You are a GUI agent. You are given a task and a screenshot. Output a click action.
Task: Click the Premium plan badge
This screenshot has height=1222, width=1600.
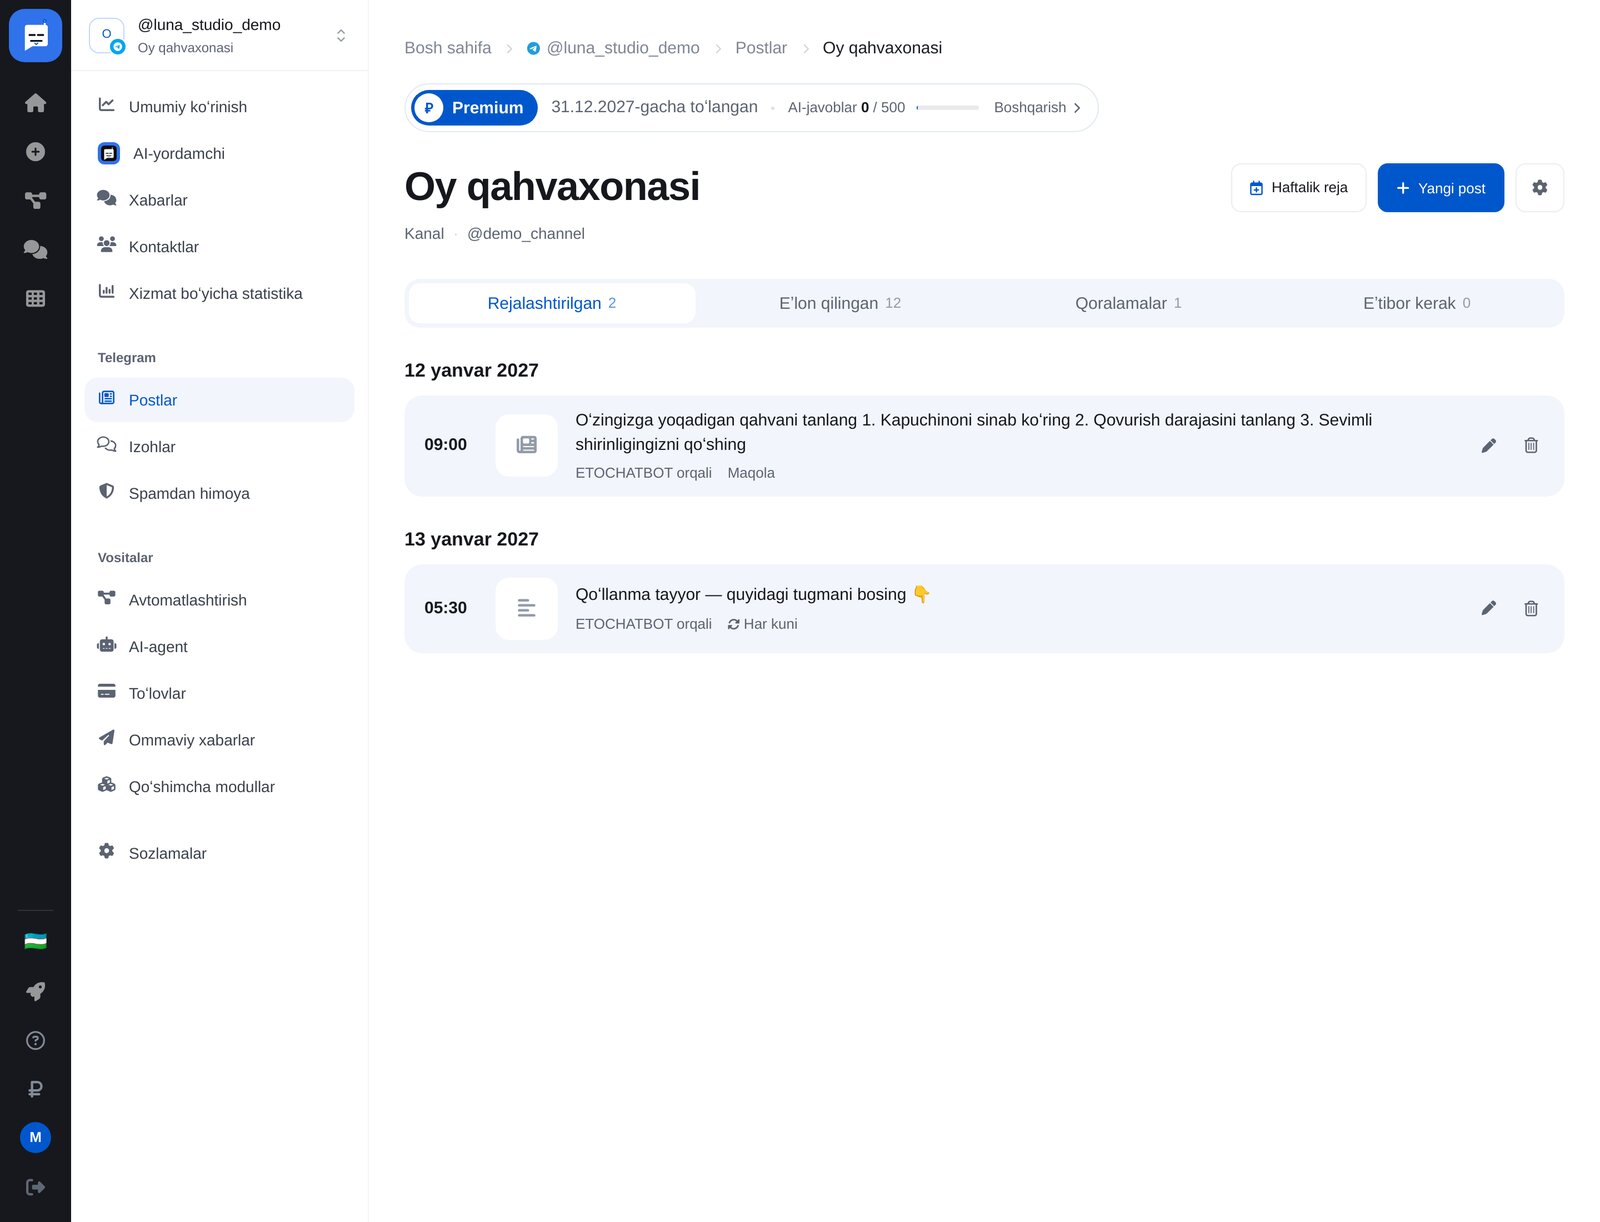coord(474,108)
